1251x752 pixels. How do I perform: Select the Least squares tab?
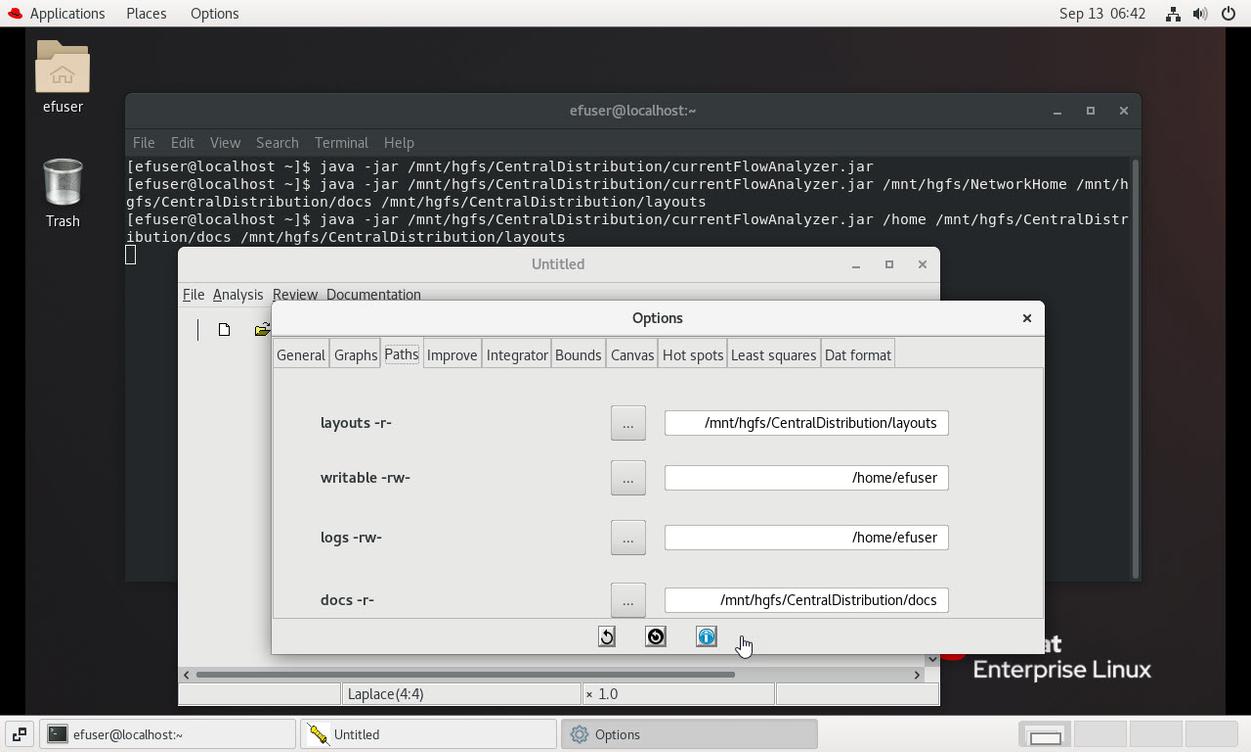click(x=773, y=355)
